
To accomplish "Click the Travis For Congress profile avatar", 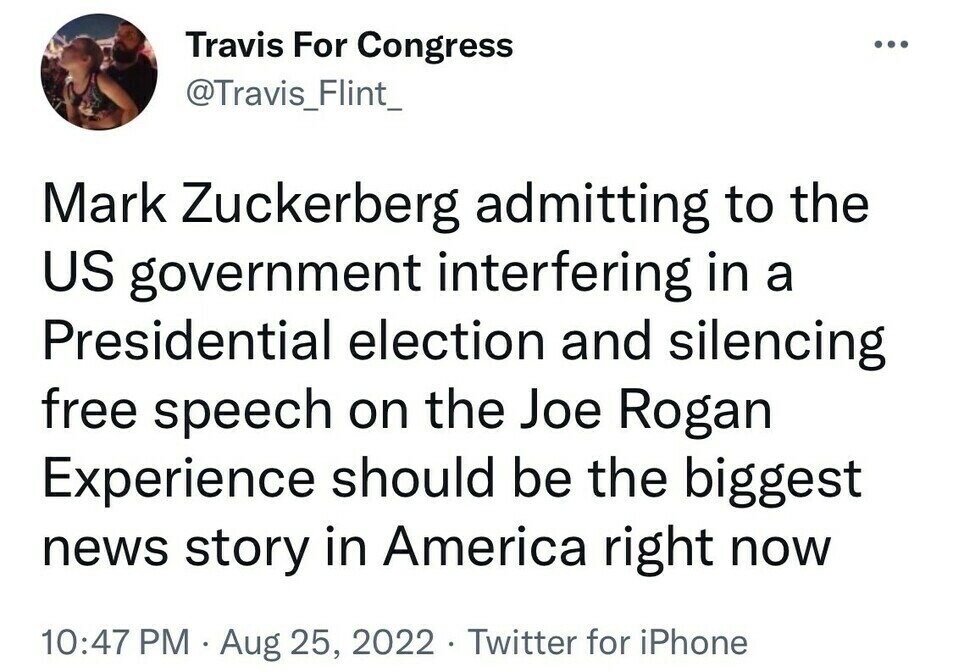I will click(98, 72).
